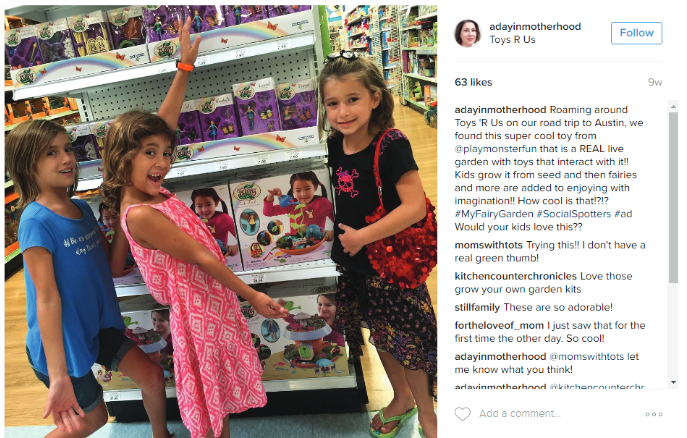The image size is (687, 438).
Task: Open the Toys R Us location link
Action: [512, 40]
